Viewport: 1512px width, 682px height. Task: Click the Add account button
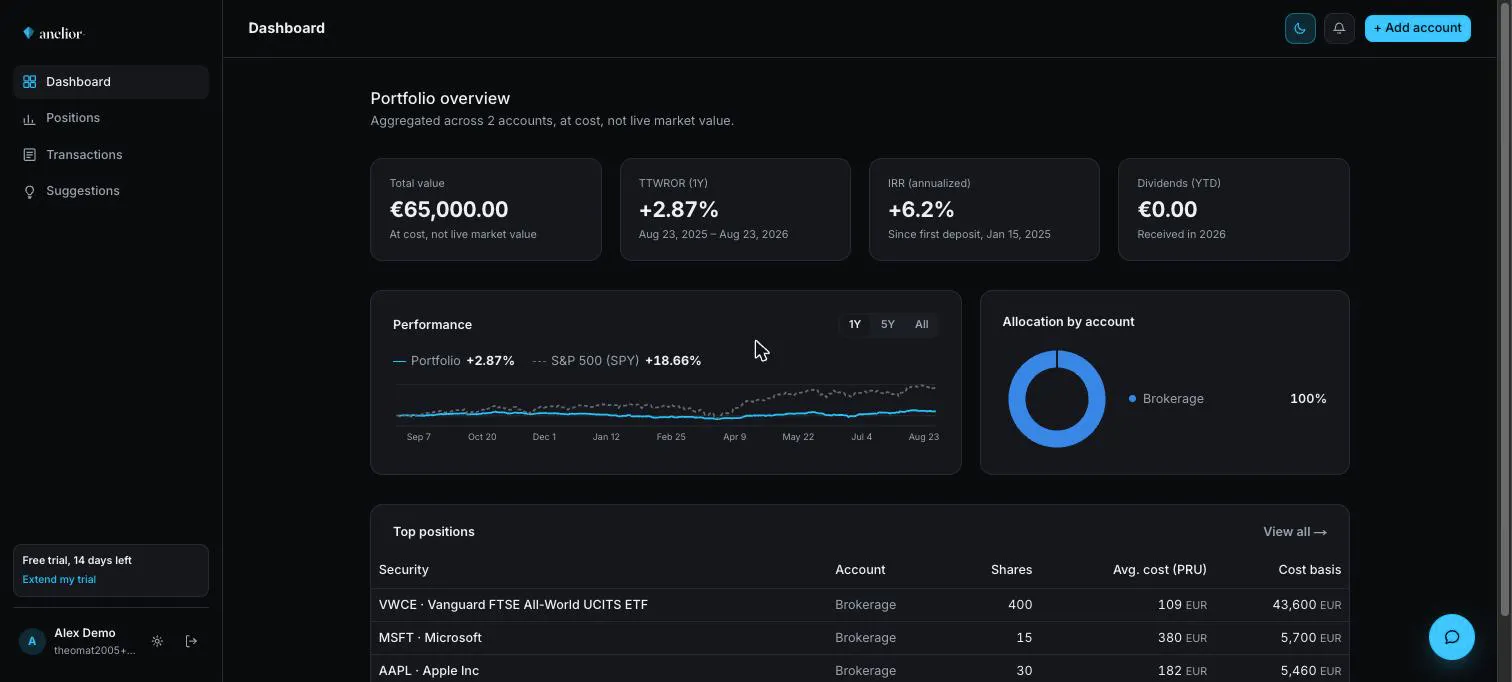coord(1418,28)
